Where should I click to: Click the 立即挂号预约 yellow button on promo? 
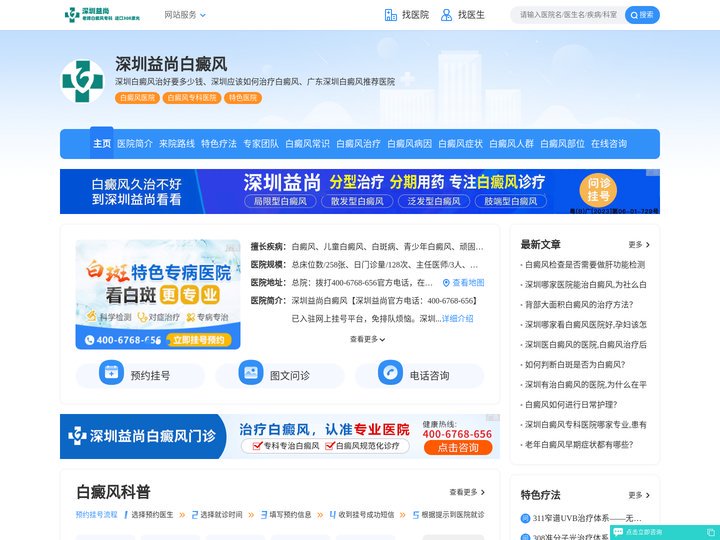(199, 340)
